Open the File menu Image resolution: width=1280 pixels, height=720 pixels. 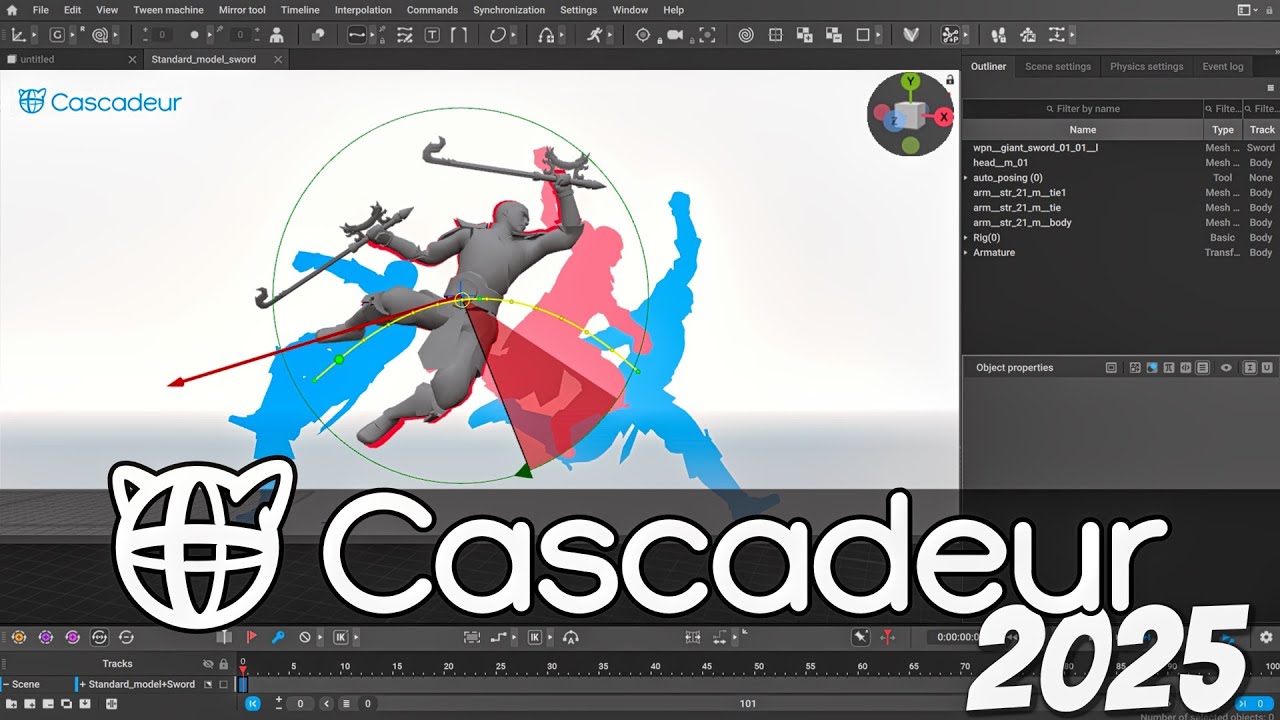[x=40, y=10]
